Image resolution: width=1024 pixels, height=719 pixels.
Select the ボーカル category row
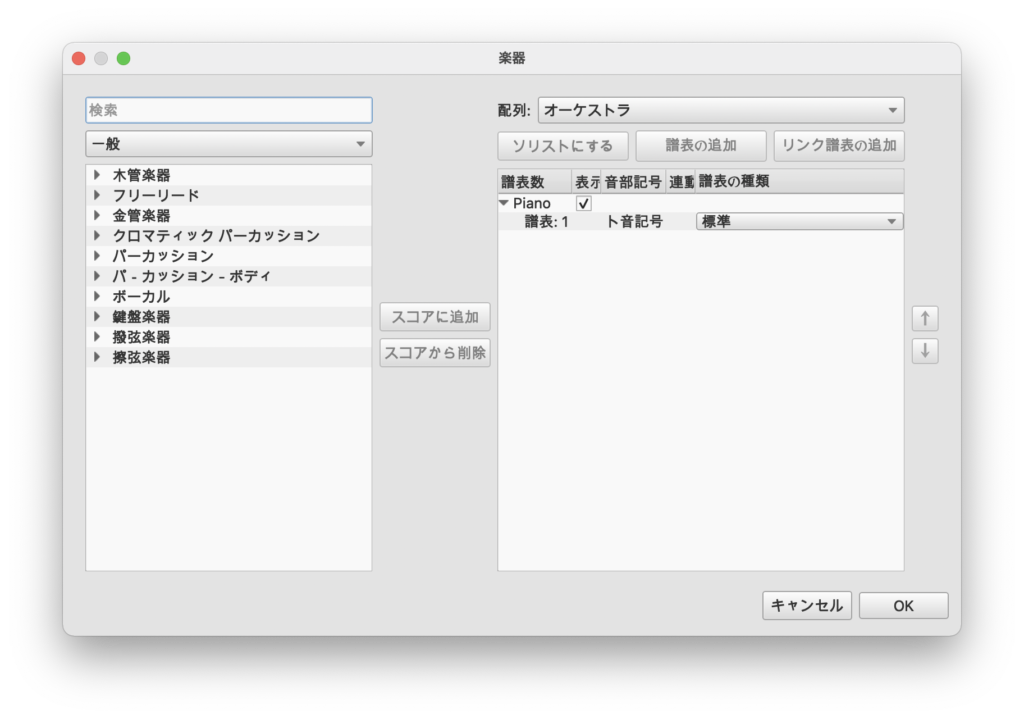pyautogui.click(x=141, y=297)
